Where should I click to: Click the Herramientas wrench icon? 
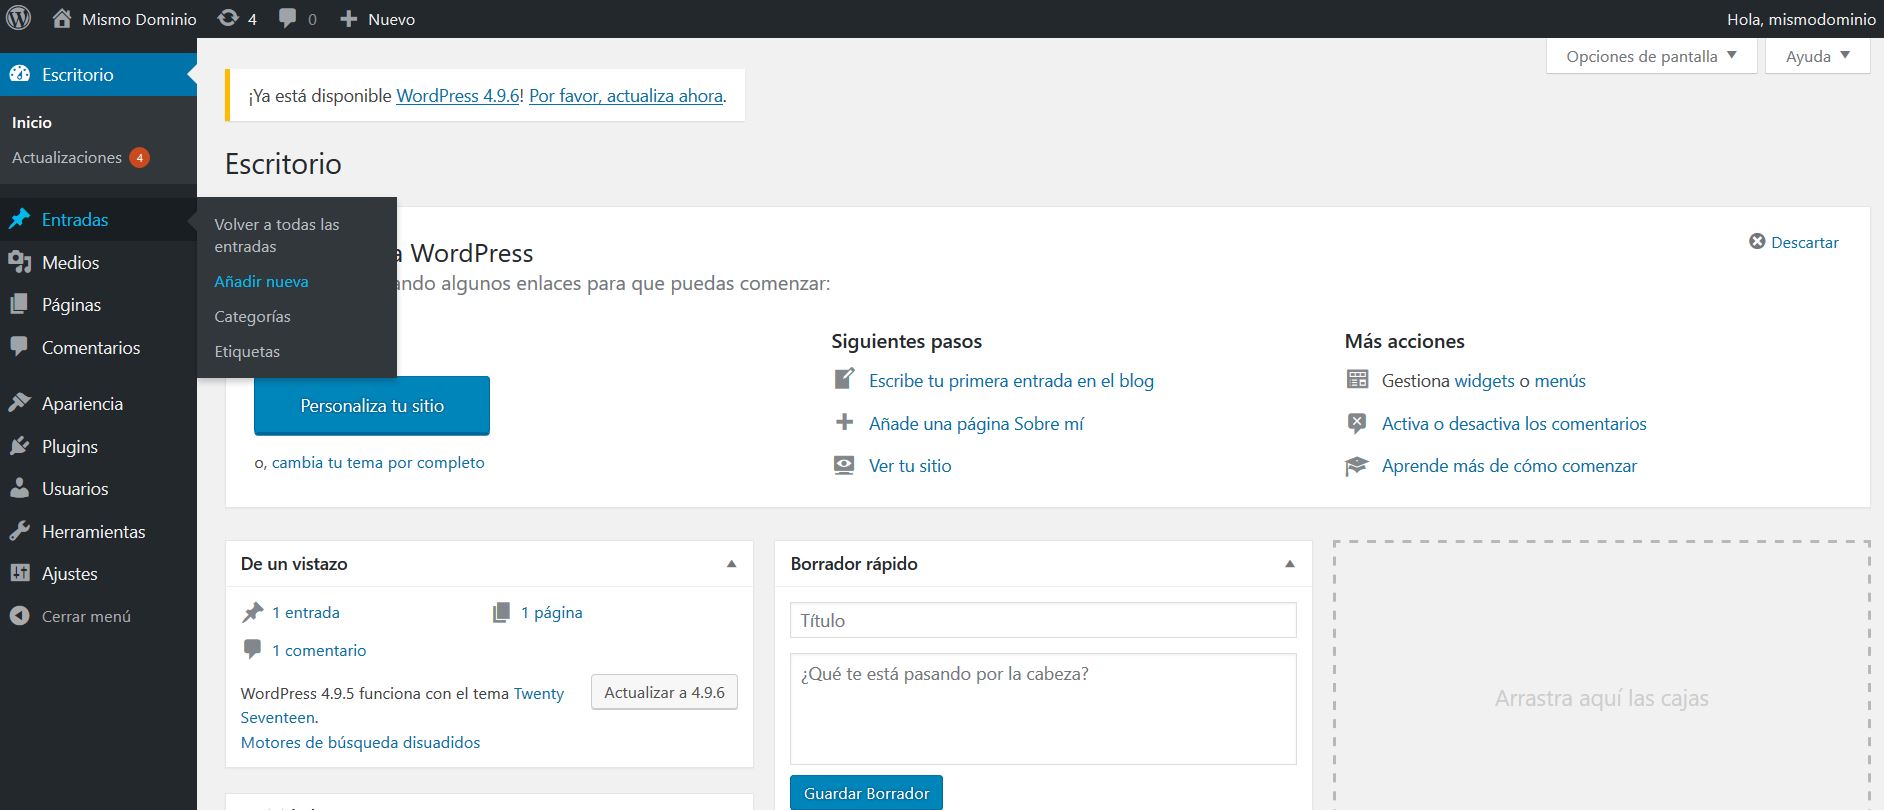coord(19,531)
